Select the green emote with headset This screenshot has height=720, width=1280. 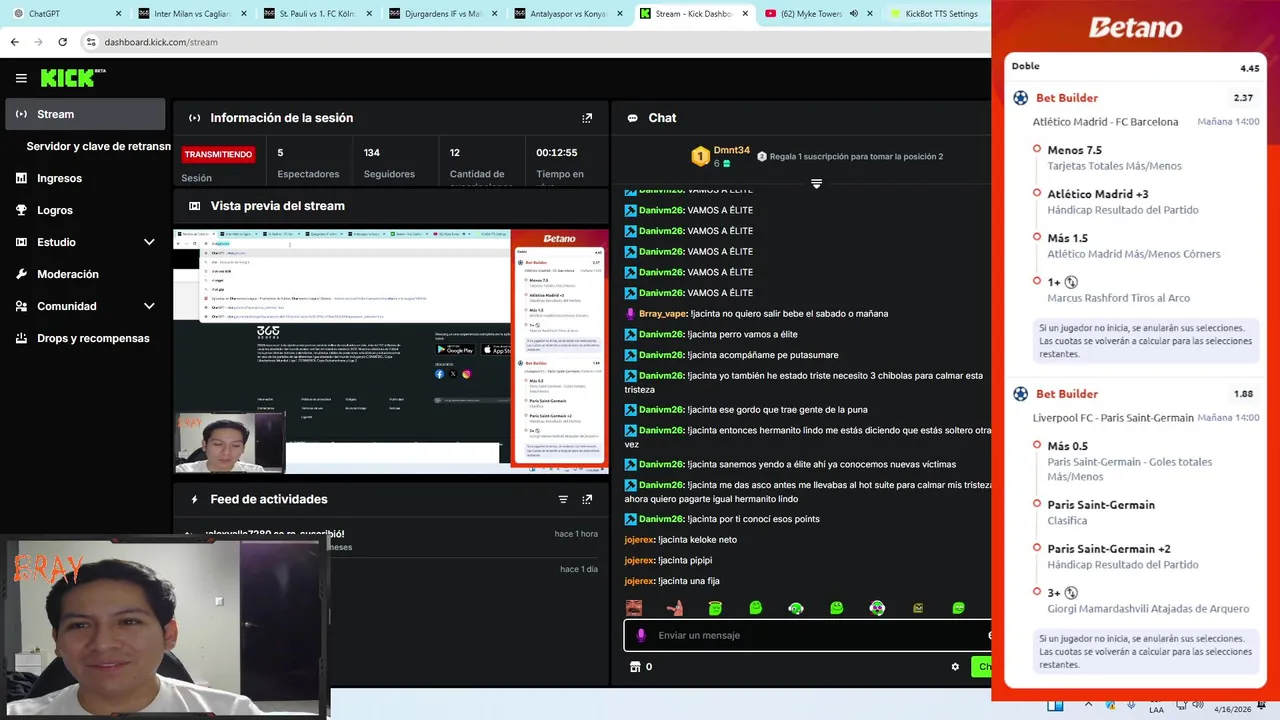coord(796,608)
